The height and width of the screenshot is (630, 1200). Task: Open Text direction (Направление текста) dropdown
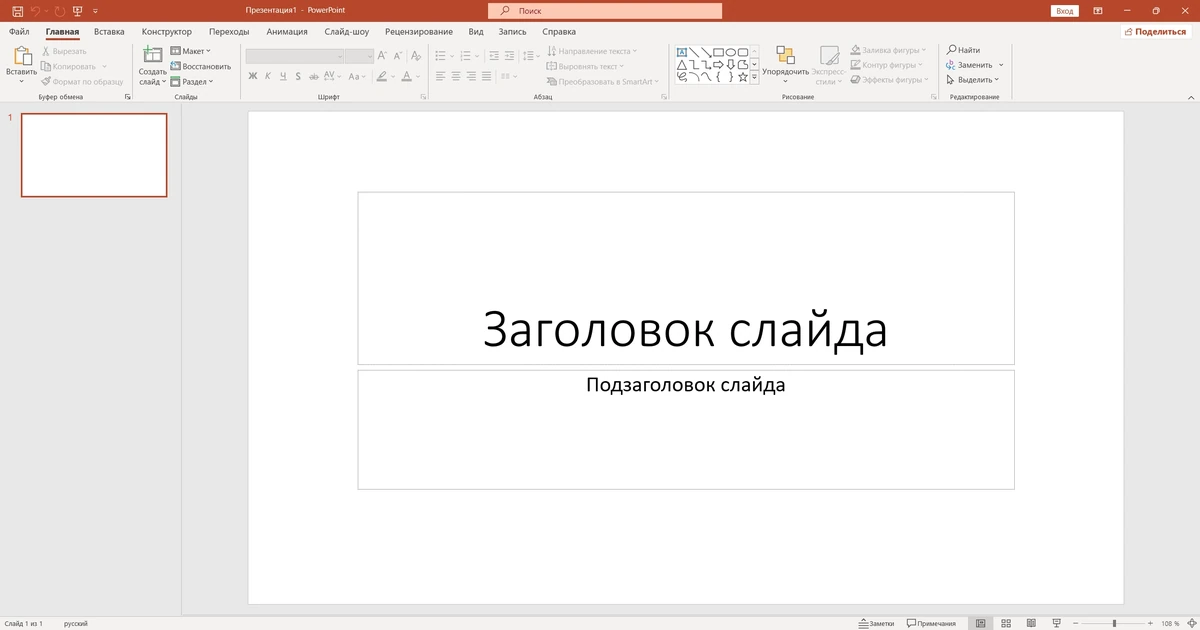[592, 50]
